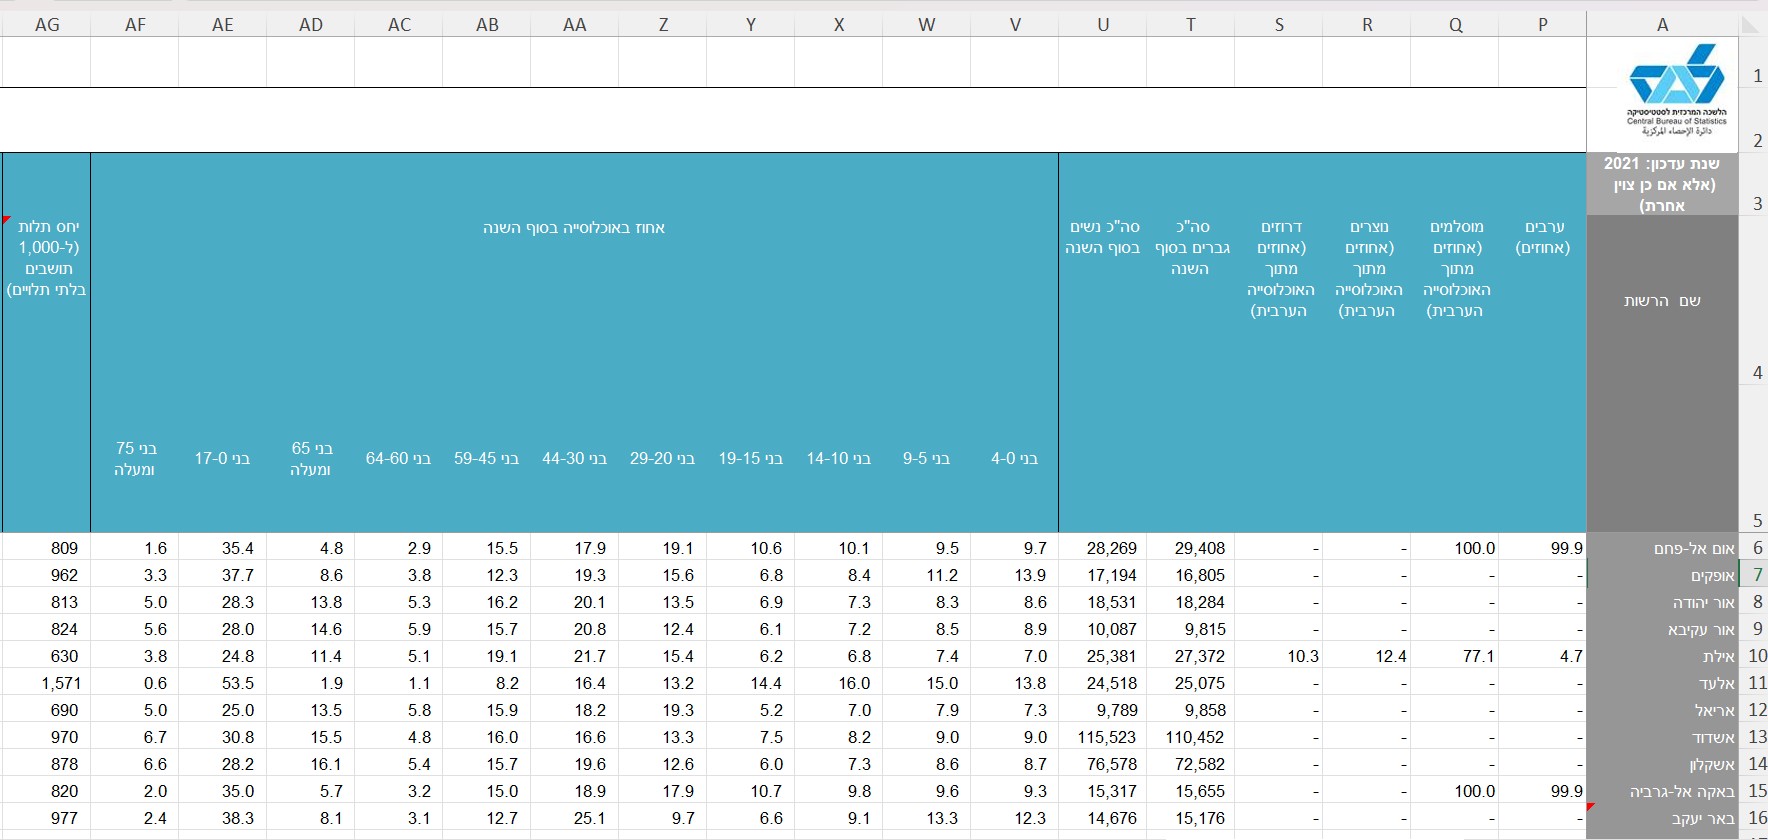
Task: Select row header 10
Action: [x=1756, y=657]
